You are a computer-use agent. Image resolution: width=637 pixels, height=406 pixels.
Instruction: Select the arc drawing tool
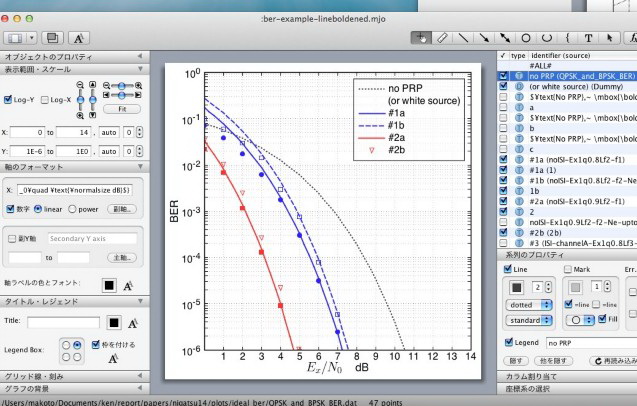point(547,38)
